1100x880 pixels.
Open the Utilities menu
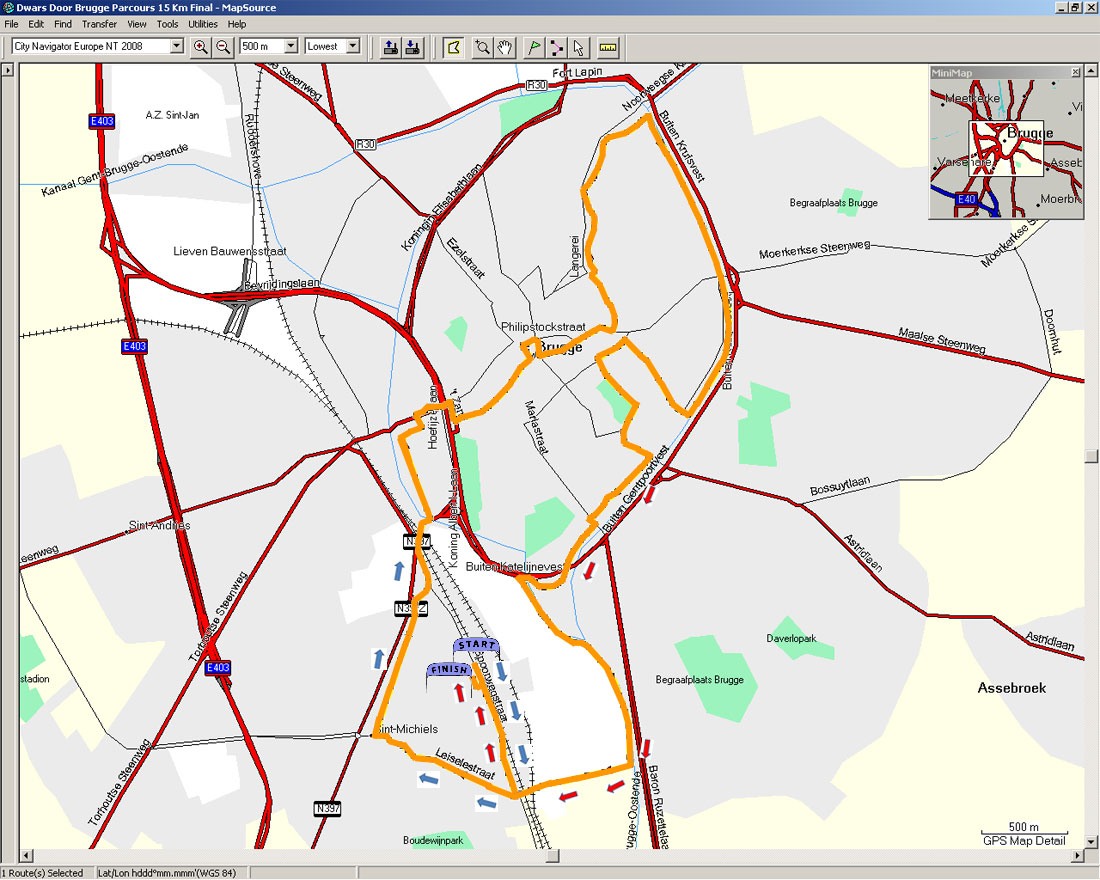202,24
